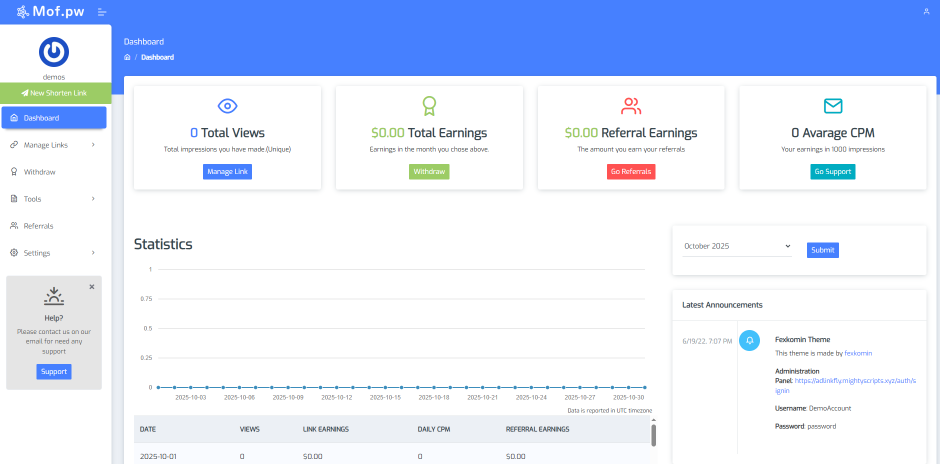Click the people icon above Referral Earnings
940x464 pixels.
point(631,106)
